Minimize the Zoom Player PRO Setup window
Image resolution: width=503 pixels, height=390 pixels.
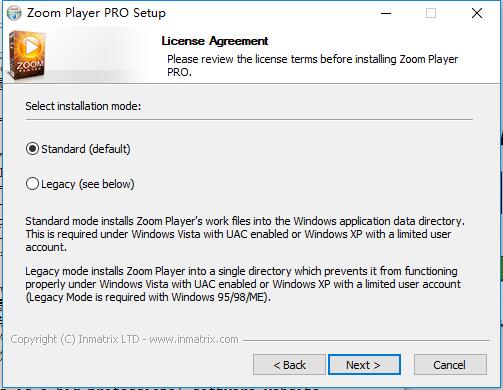click(386, 13)
